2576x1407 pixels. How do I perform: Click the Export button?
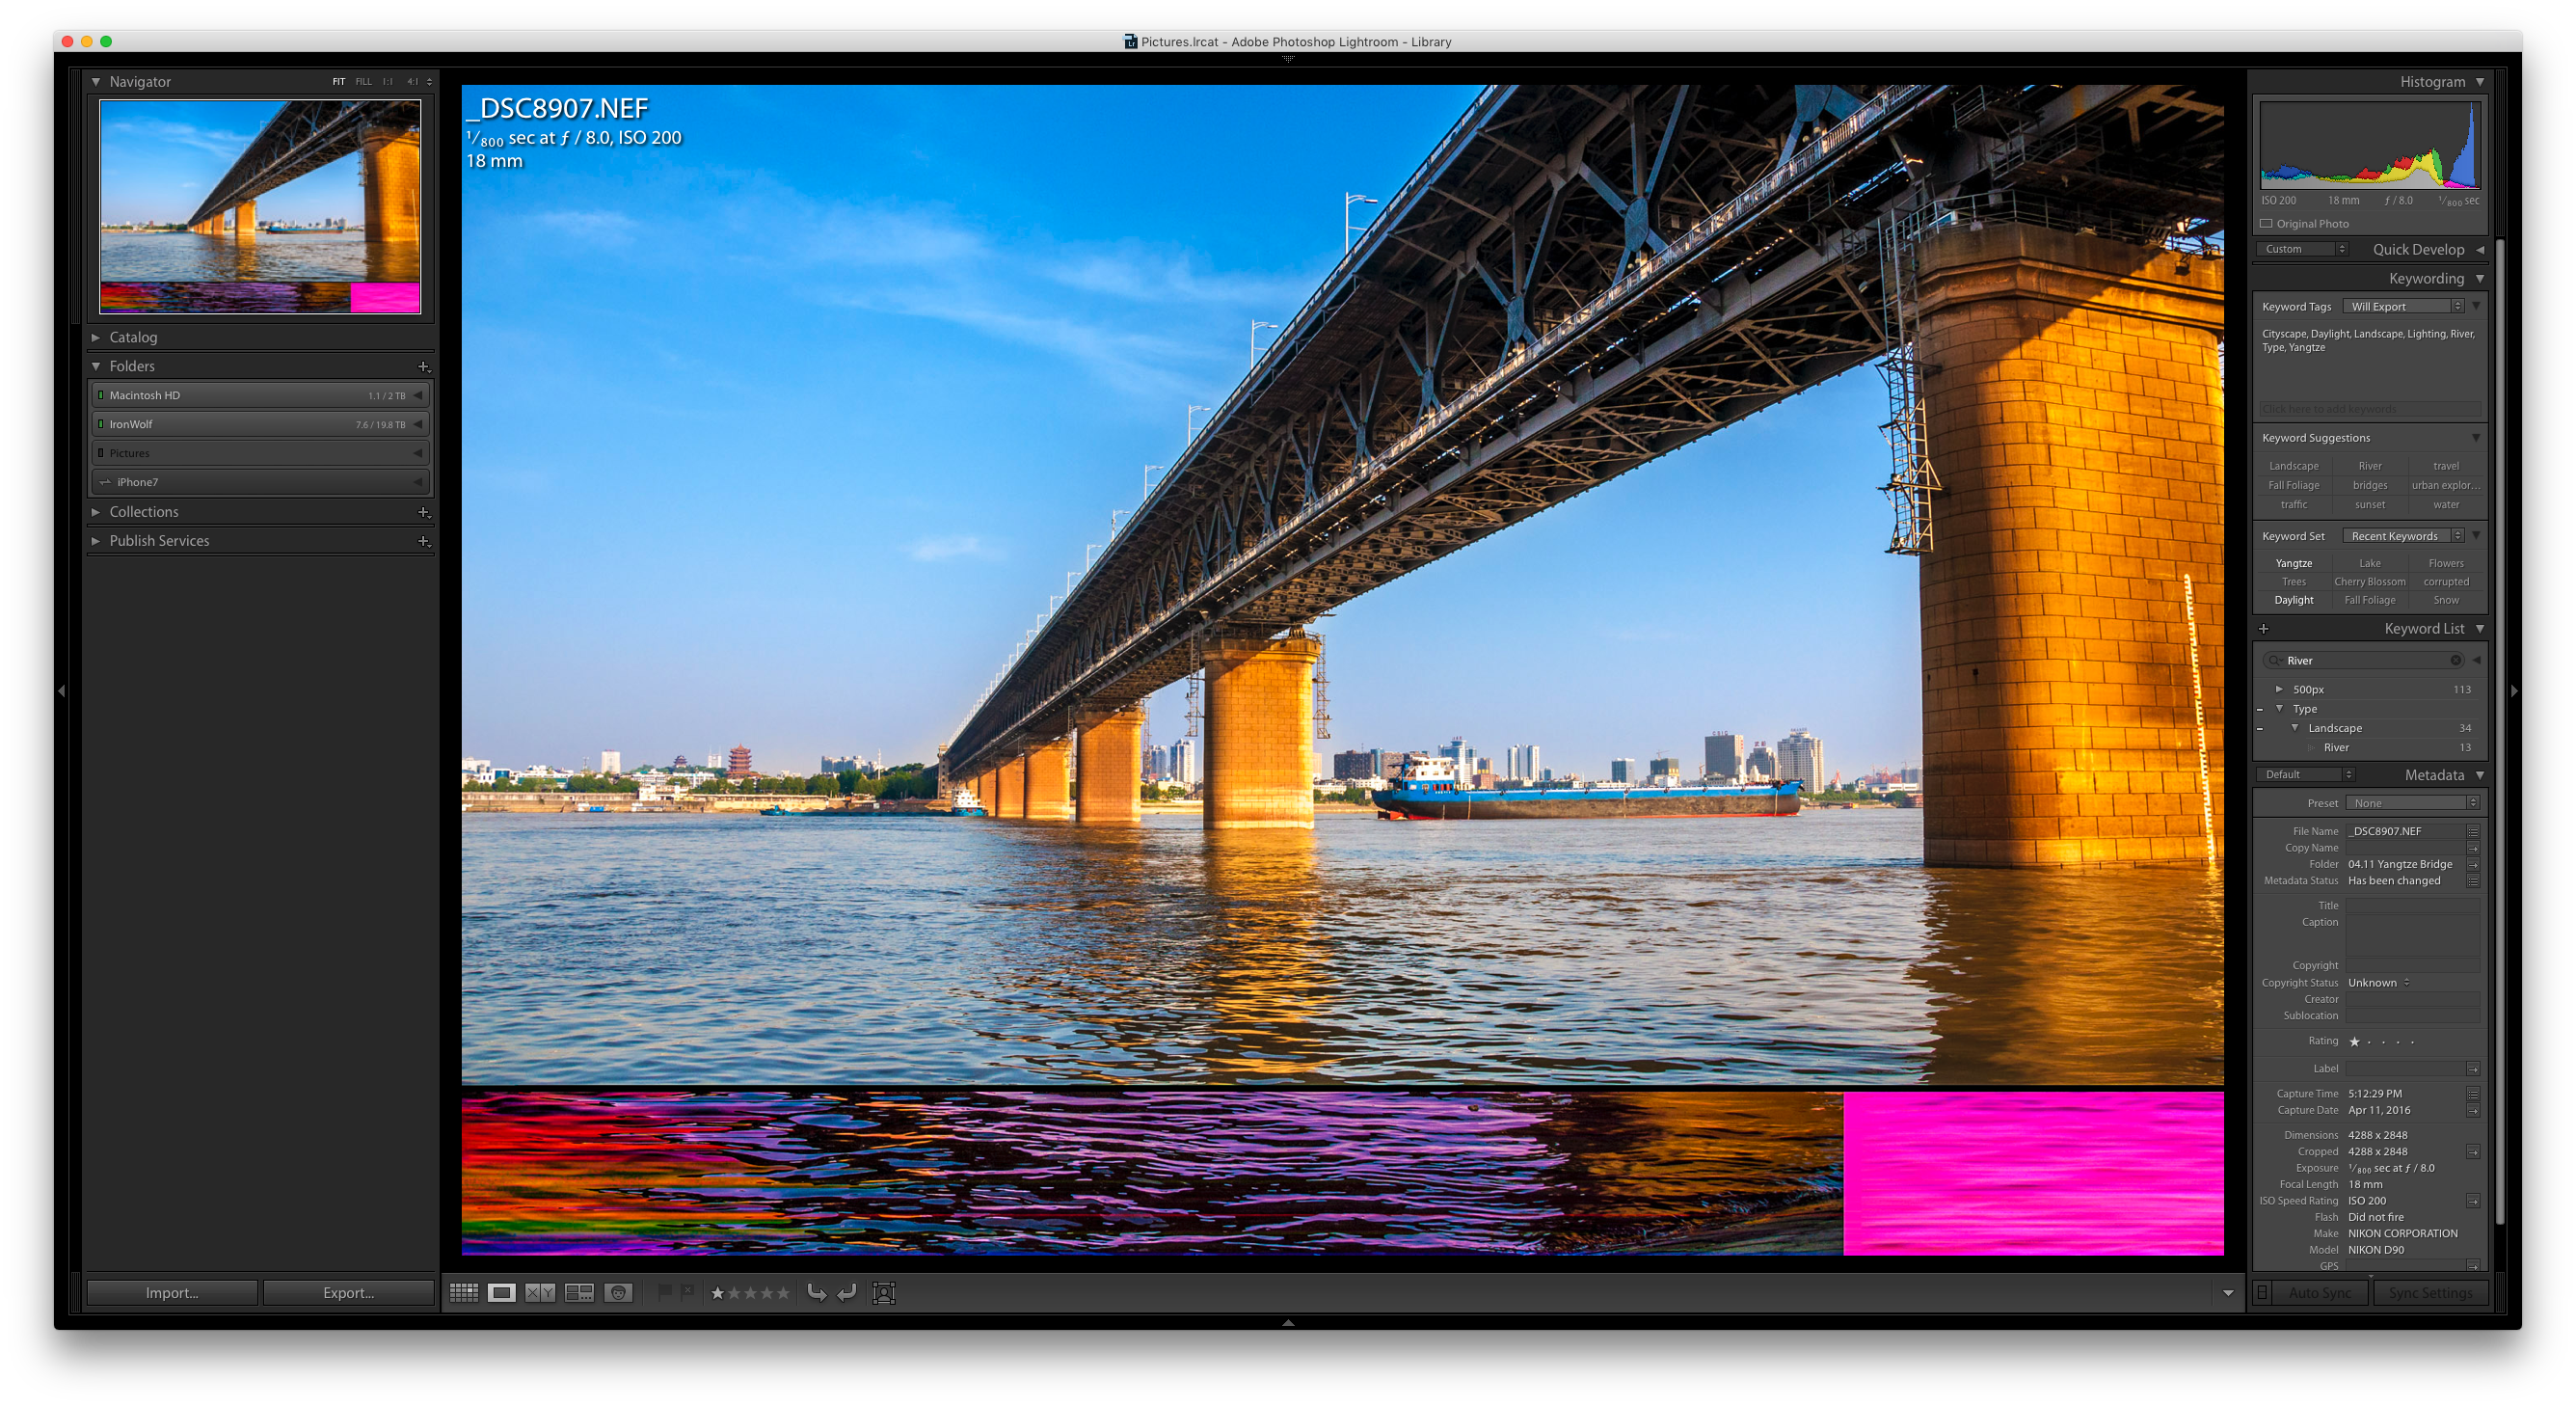(348, 1293)
